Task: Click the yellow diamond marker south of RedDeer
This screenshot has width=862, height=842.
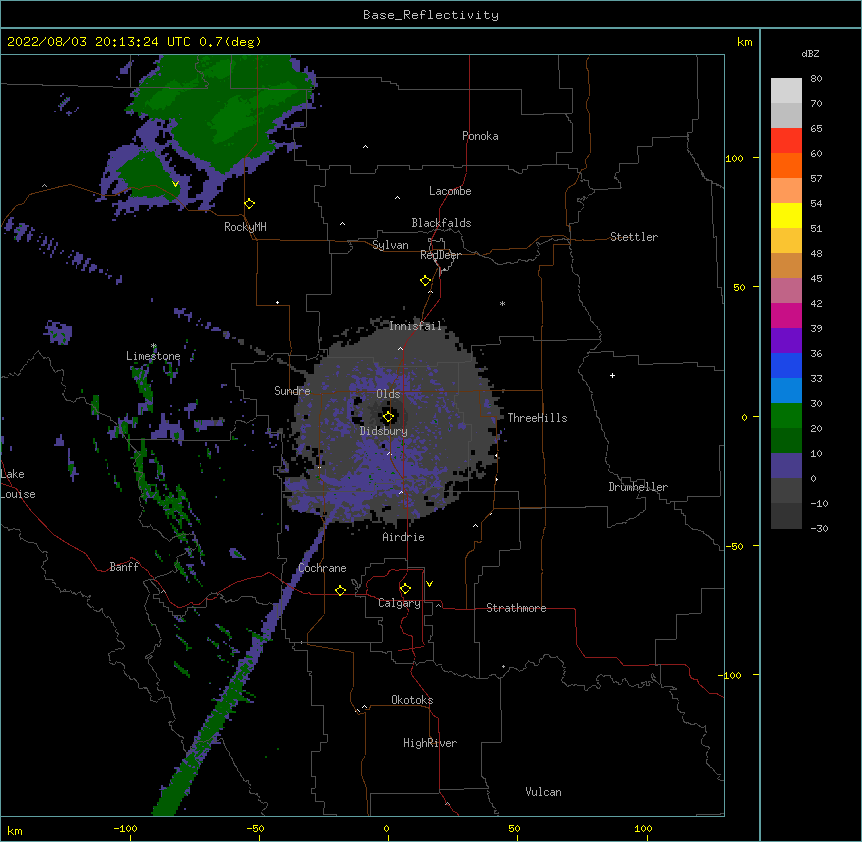Action: click(426, 281)
